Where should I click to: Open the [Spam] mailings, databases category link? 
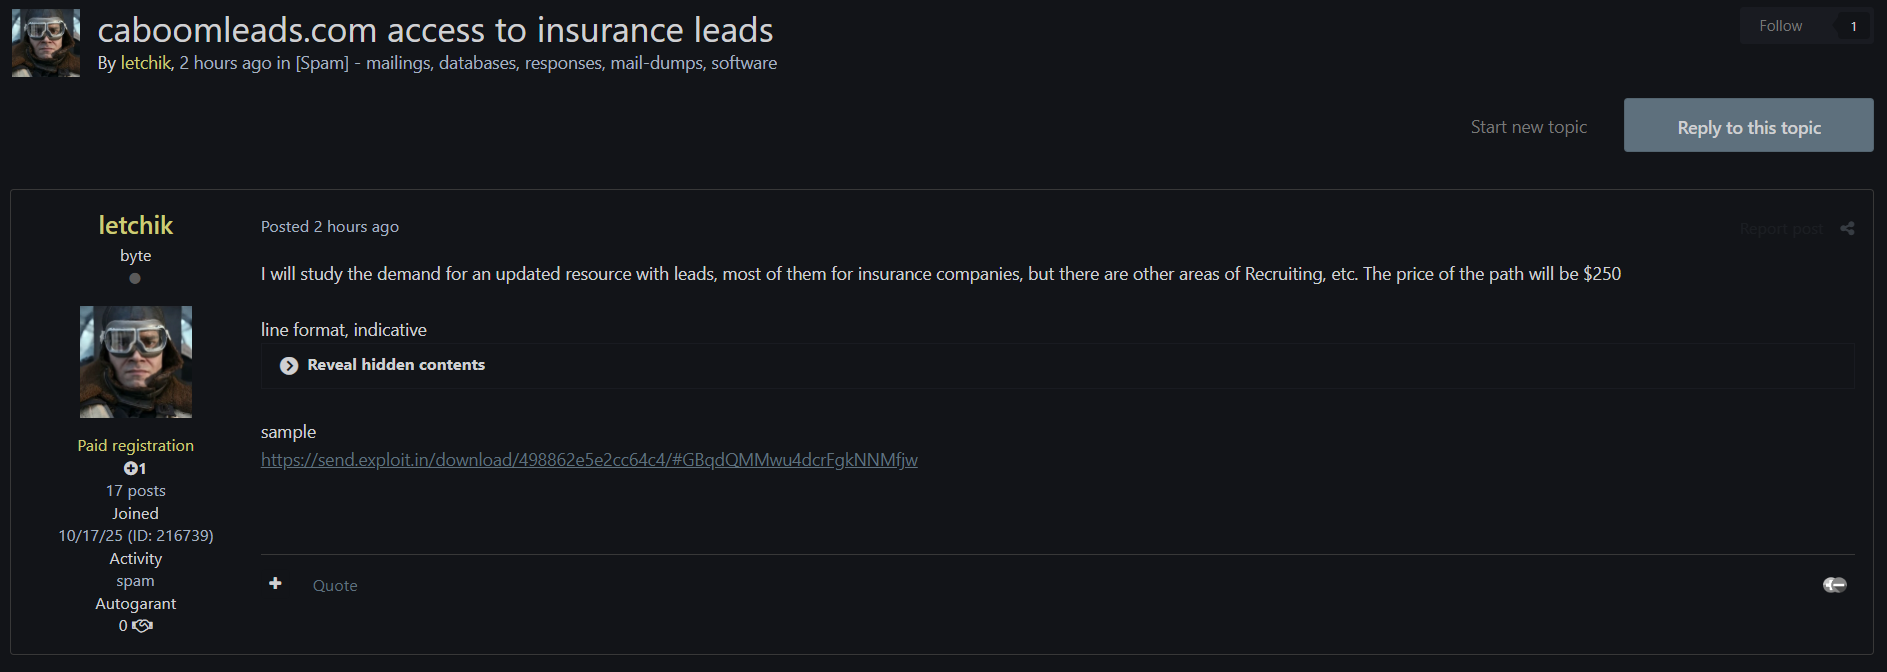536,63
